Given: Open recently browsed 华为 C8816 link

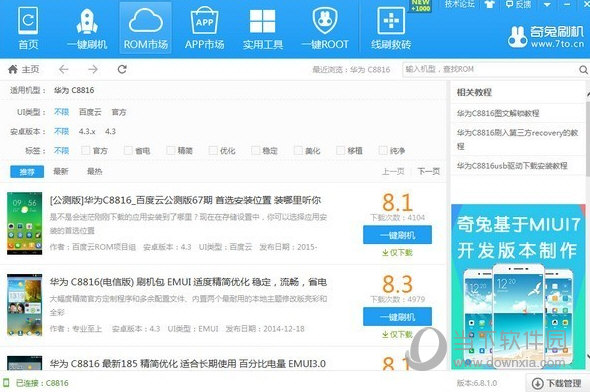Looking at the screenshot, I should pyautogui.click(x=370, y=70).
